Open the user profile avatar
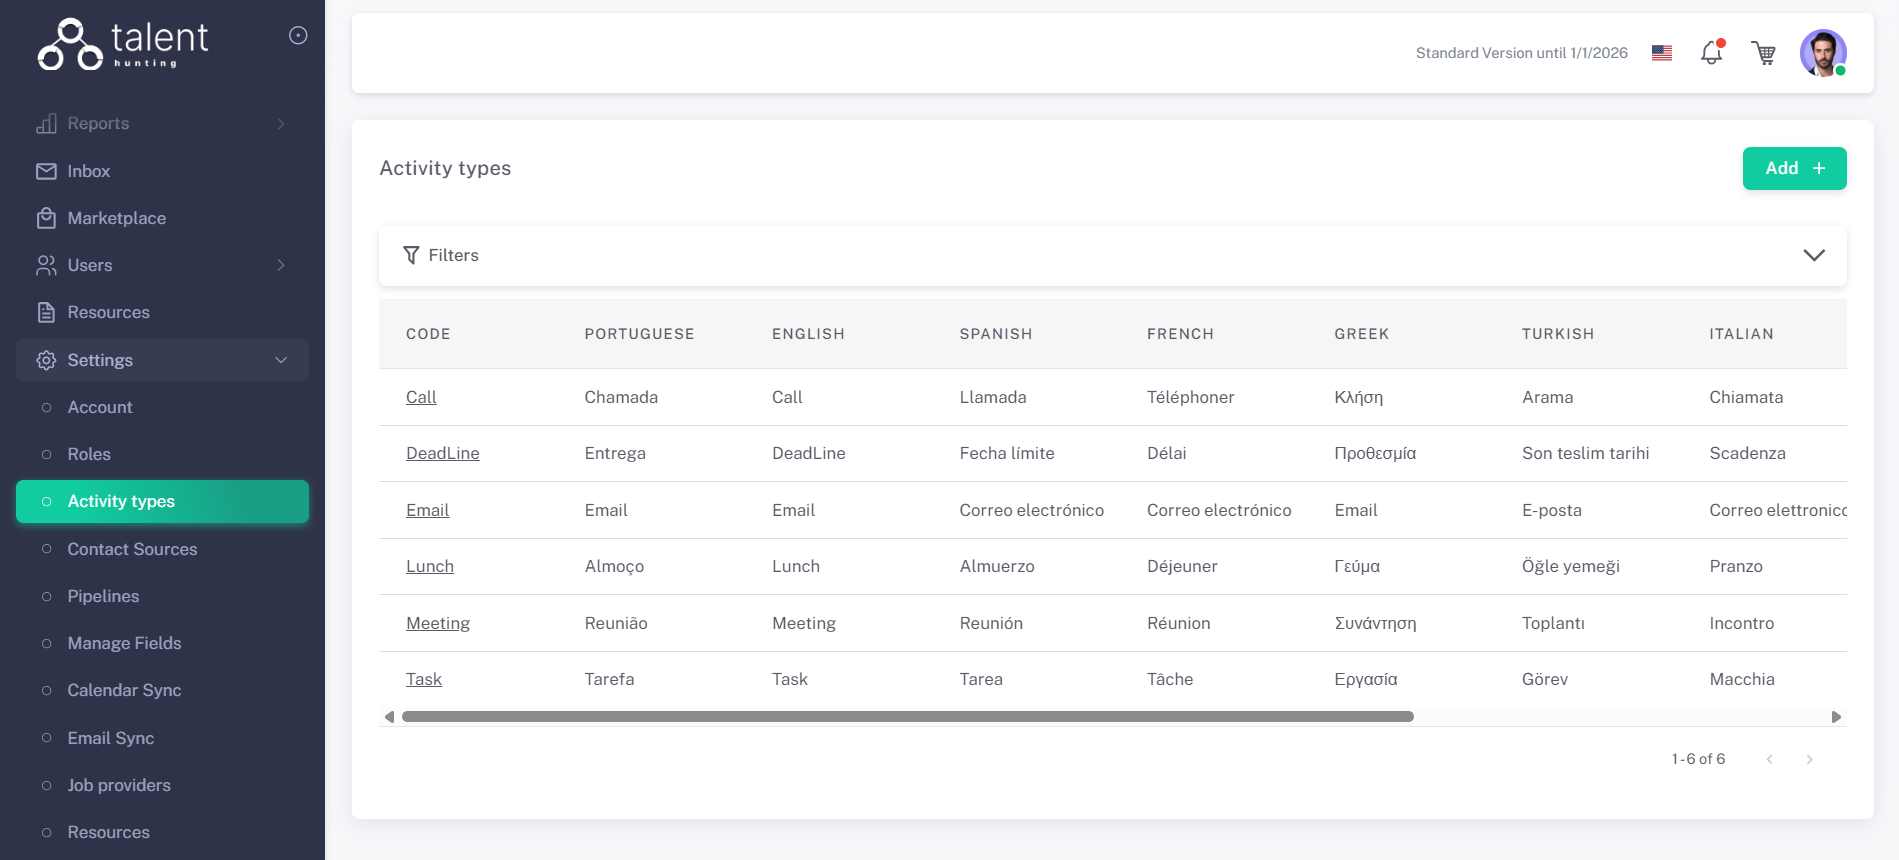 coord(1822,53)
